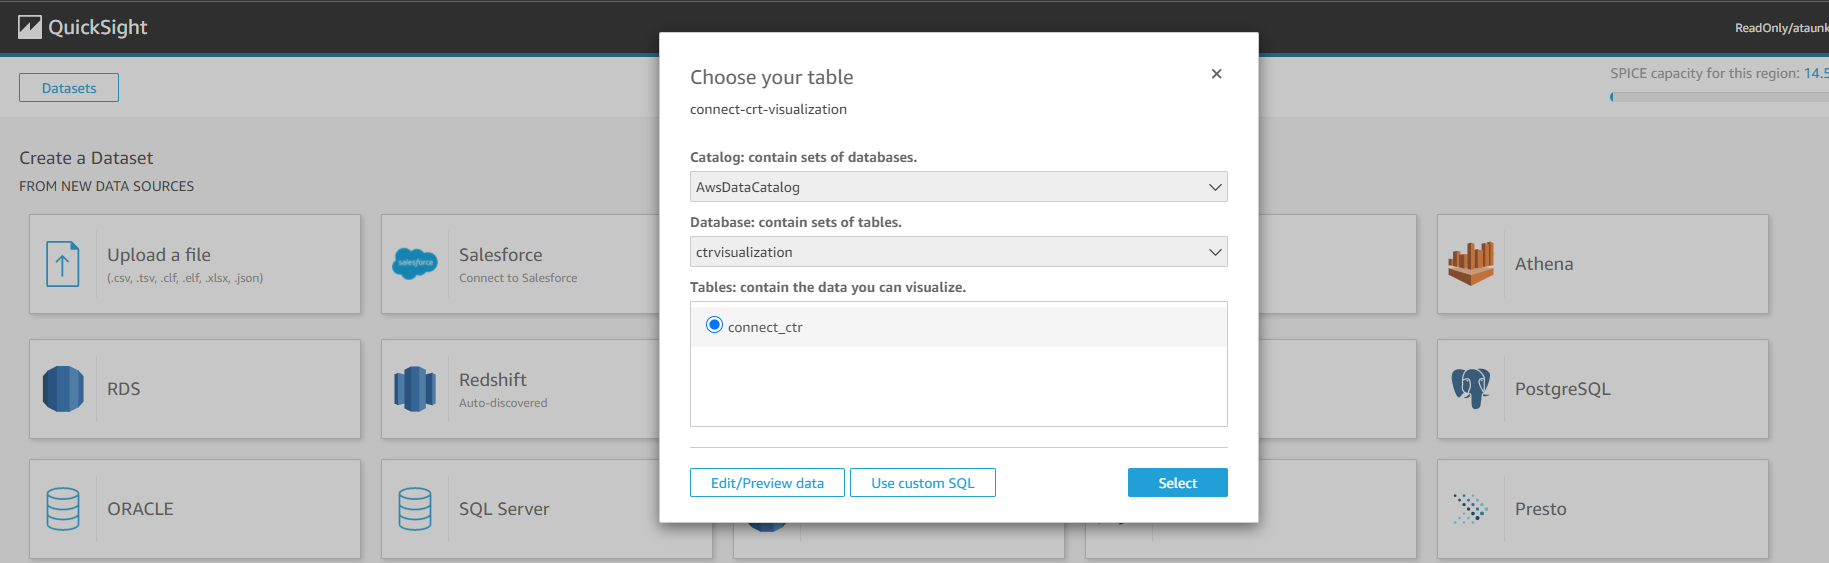Image resolution: width=1829 pixels, height=563 pixels.
Task: Click the SPICE capacity progress bar
Action: (1718, 97)
